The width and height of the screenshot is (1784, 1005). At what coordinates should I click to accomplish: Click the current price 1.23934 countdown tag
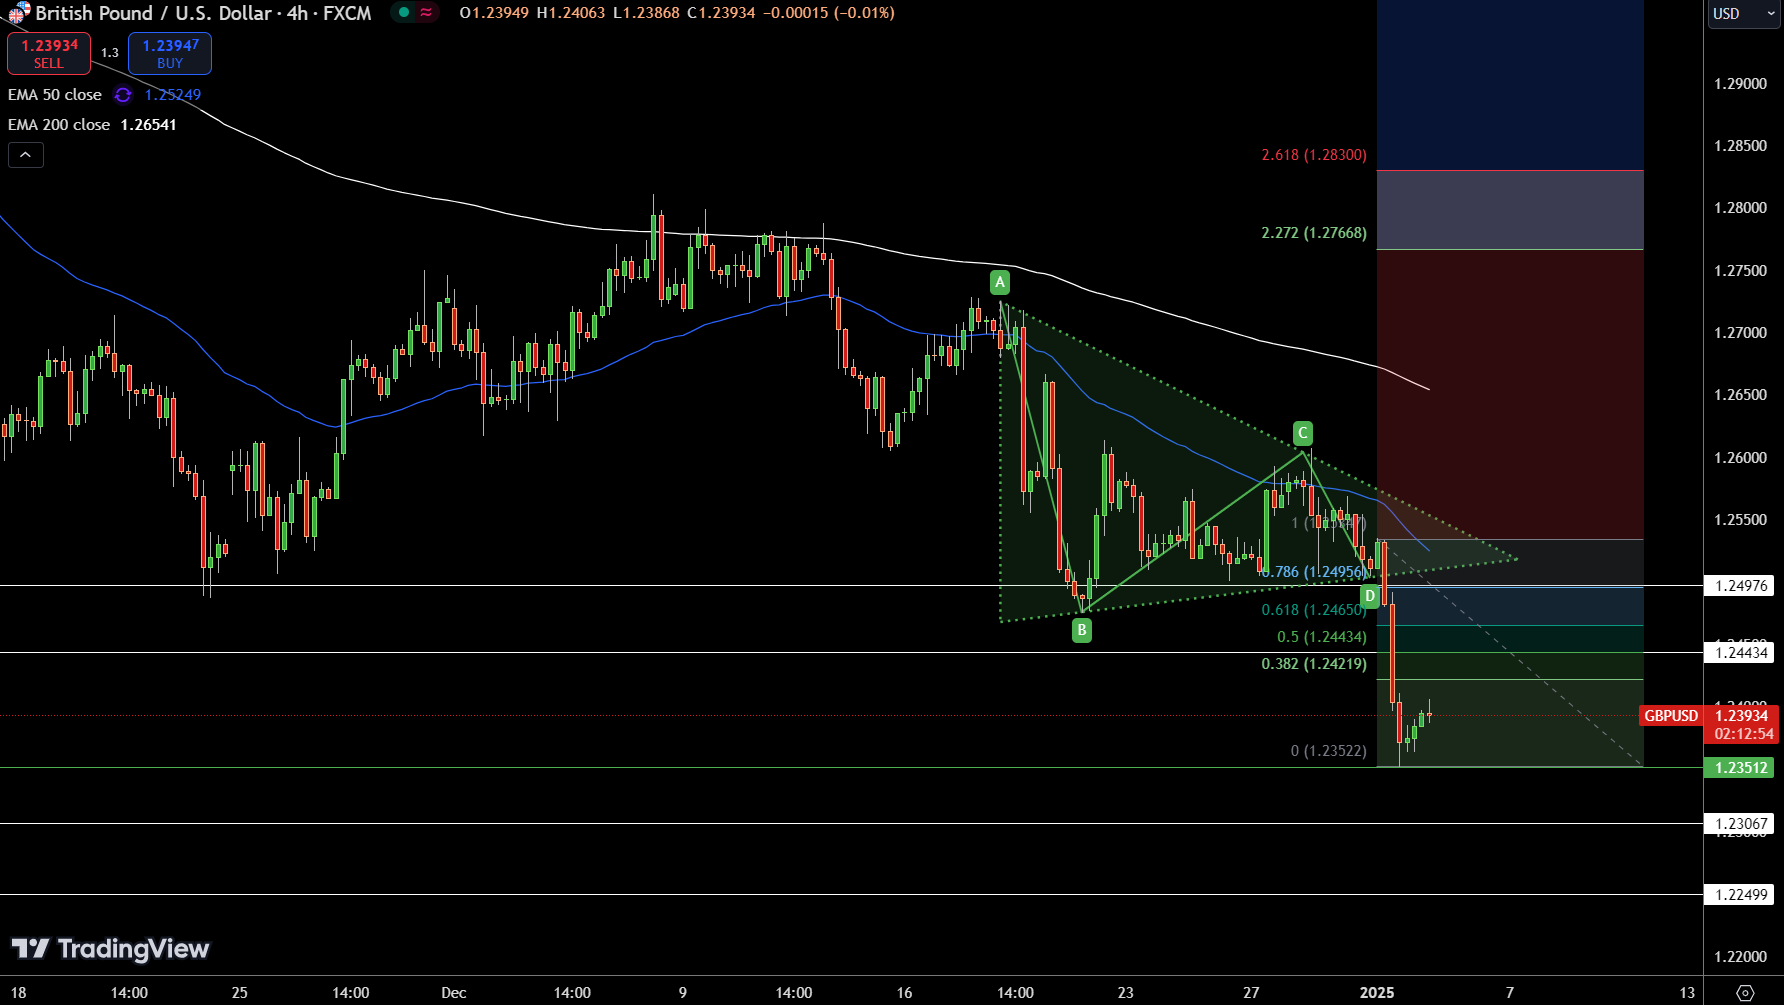(x=1741, y=725)
